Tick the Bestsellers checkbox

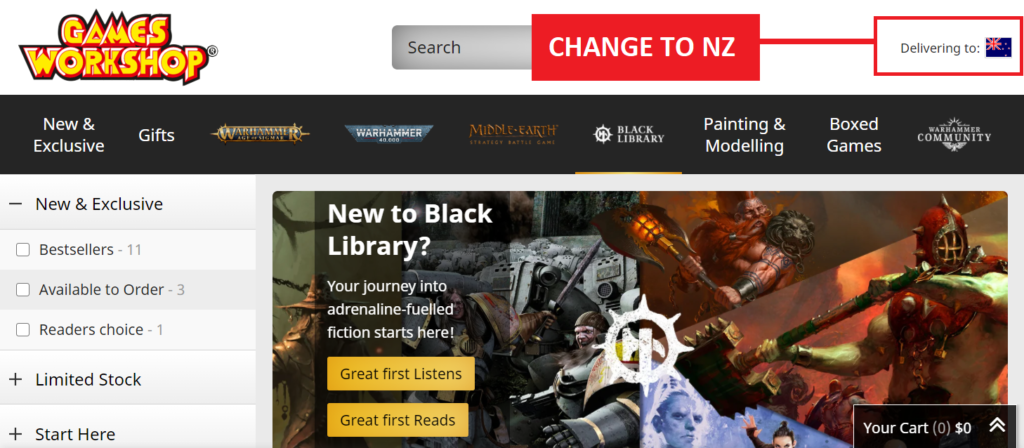click(x=23, y=249)
